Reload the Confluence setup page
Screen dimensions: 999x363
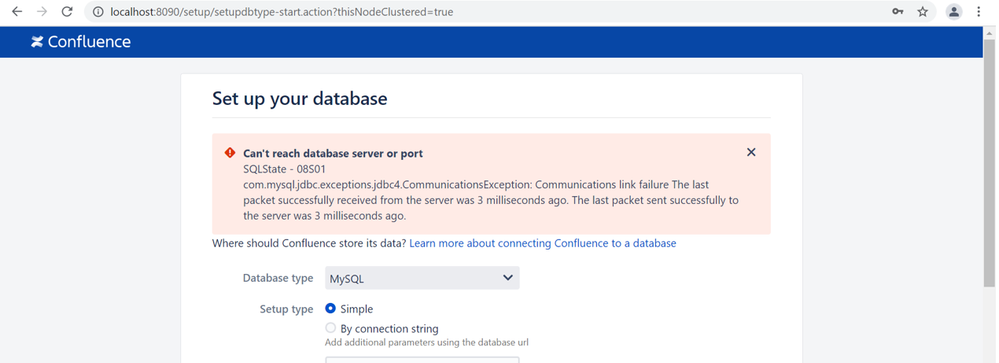point(67,11)
